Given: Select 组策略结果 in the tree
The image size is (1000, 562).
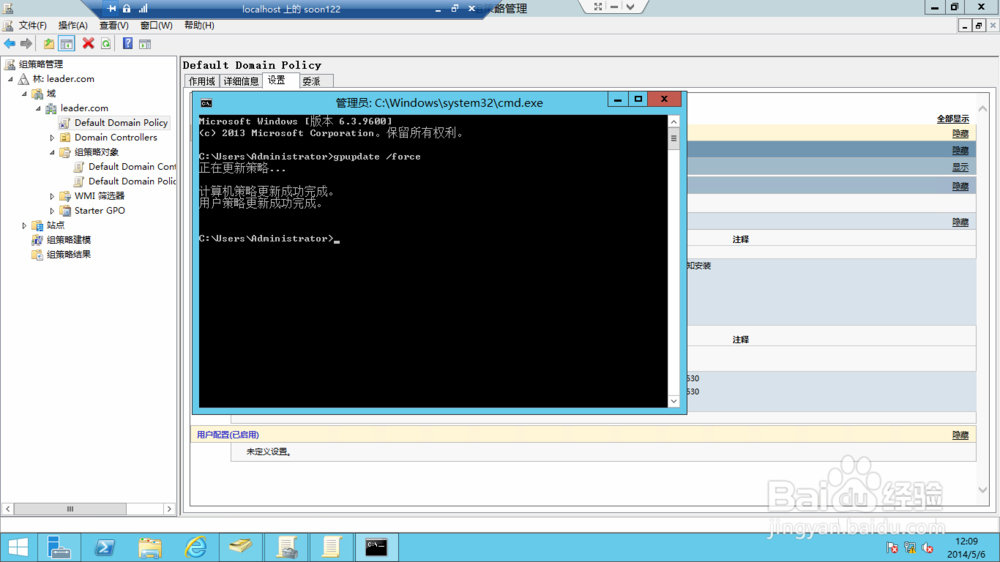Looking at the screenshot, I should (x=69, y=255).
